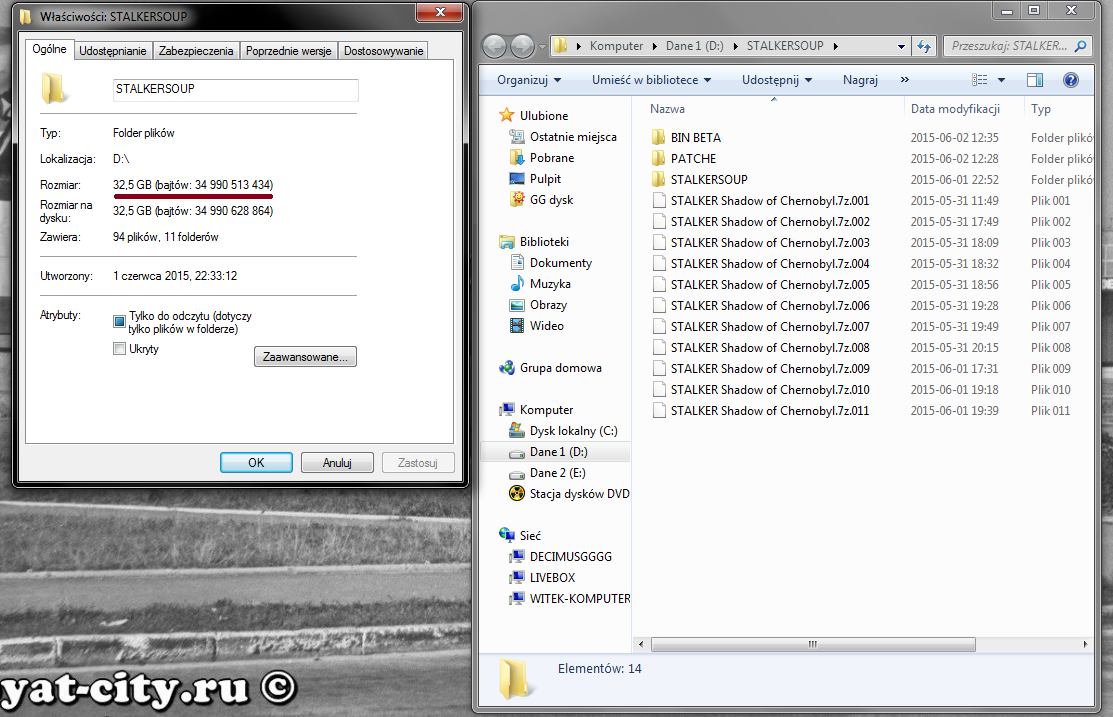Click the Pulpit desktop icon

517,178
